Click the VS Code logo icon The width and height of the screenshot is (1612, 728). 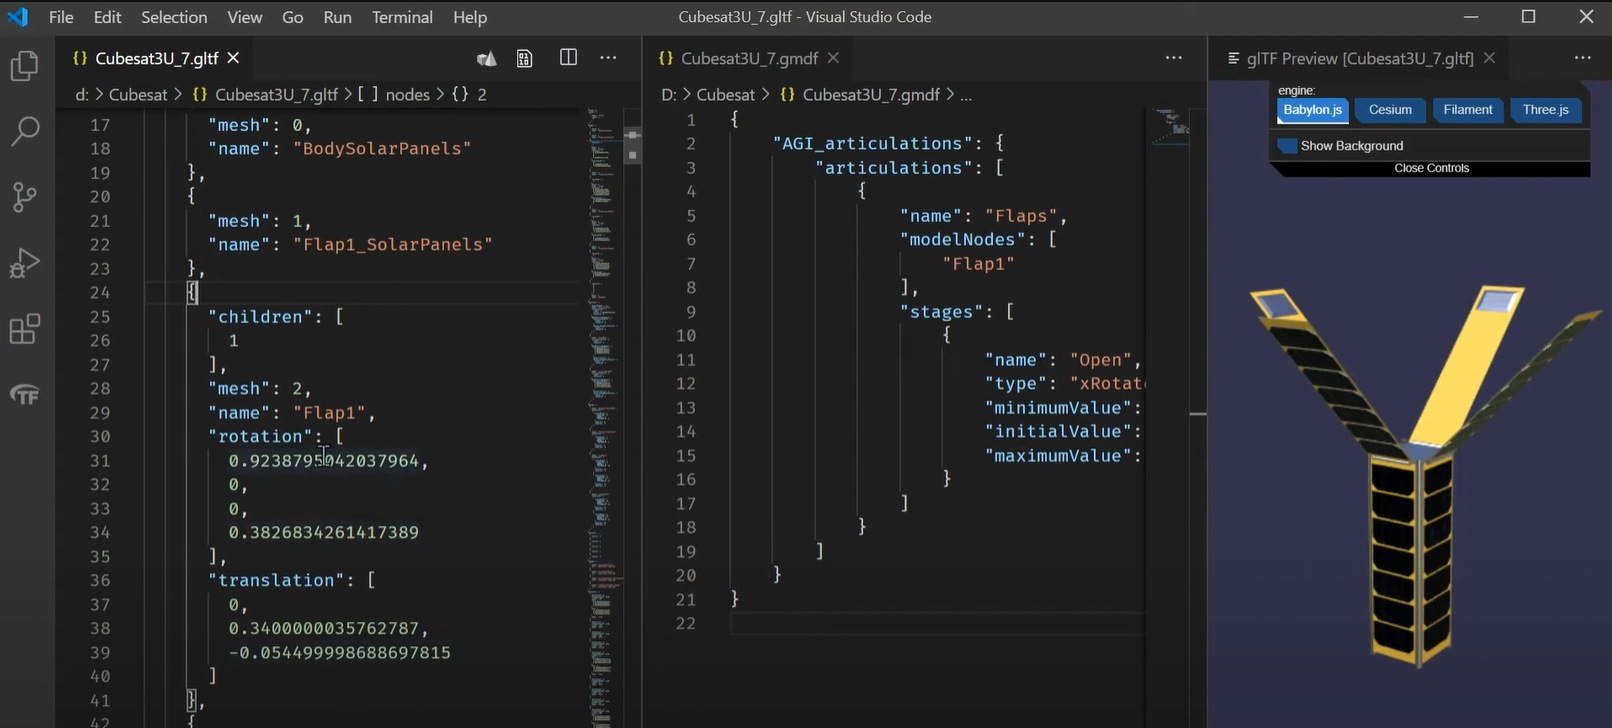pos(18,17)
